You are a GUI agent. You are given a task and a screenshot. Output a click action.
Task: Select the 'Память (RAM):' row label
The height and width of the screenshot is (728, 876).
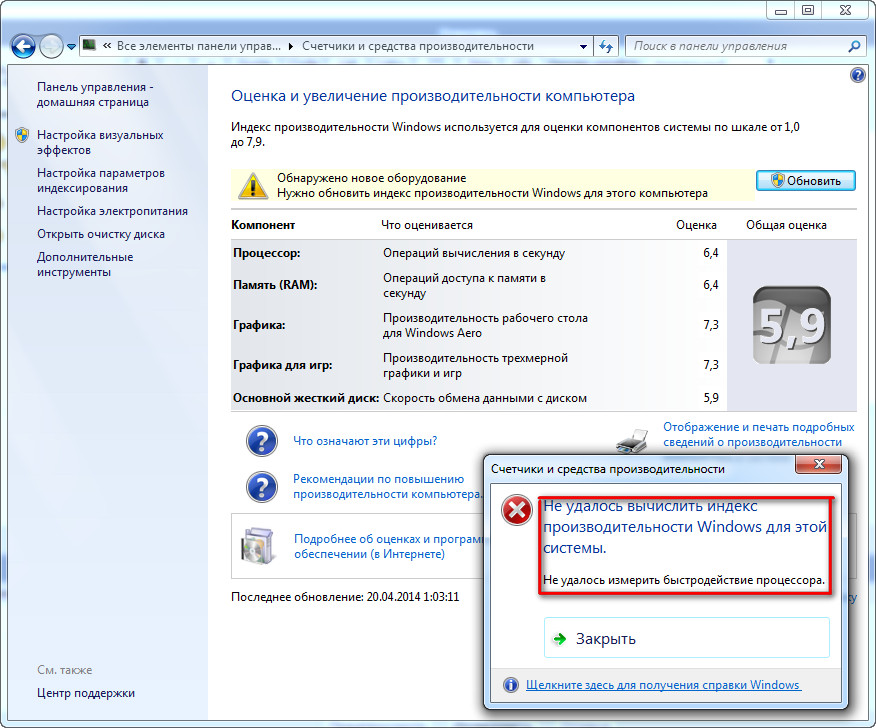pyautogui.click(x=275, y=285)
